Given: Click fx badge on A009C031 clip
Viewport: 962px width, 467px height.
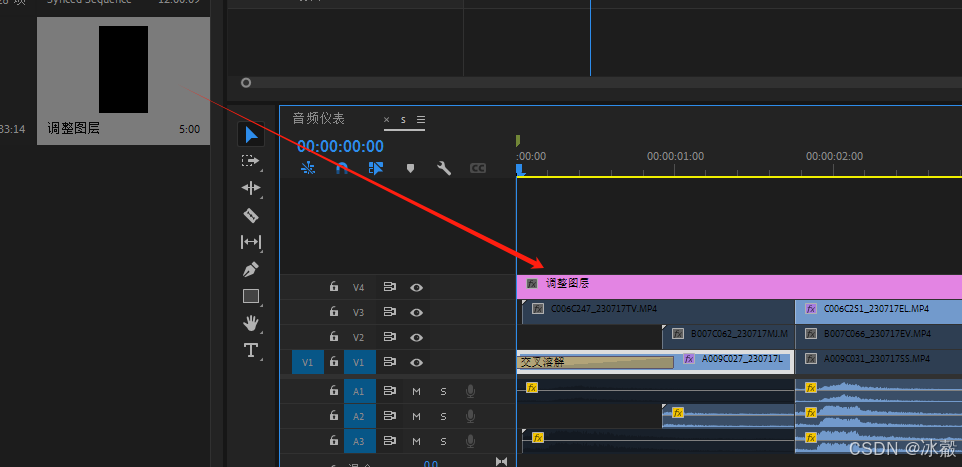Looking at the screenshot, I should tap(811, 358).
